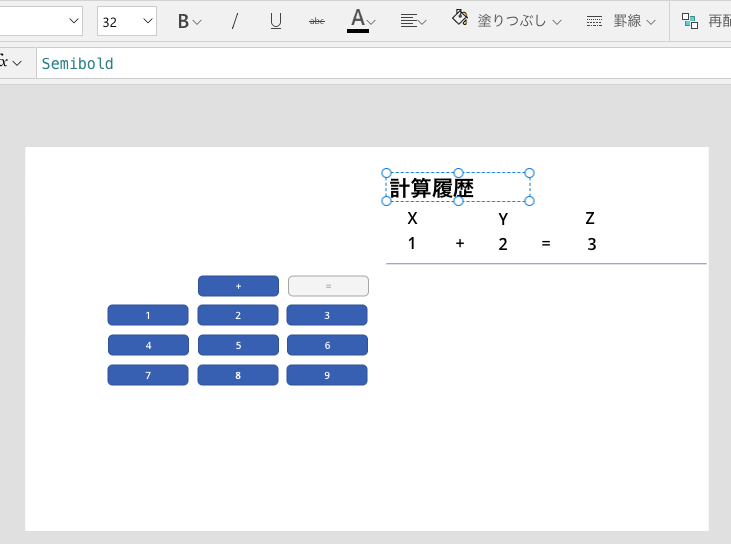Click the 2 button on keypad
This screenshot has width=731, height=544.
(x=238, y=315)
